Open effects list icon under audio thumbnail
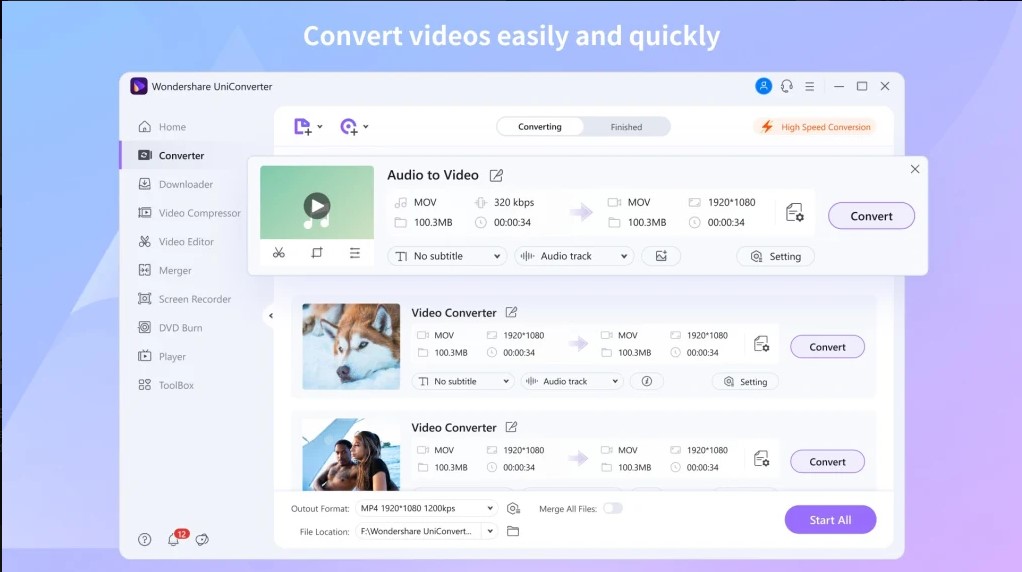 coord(355,252)
